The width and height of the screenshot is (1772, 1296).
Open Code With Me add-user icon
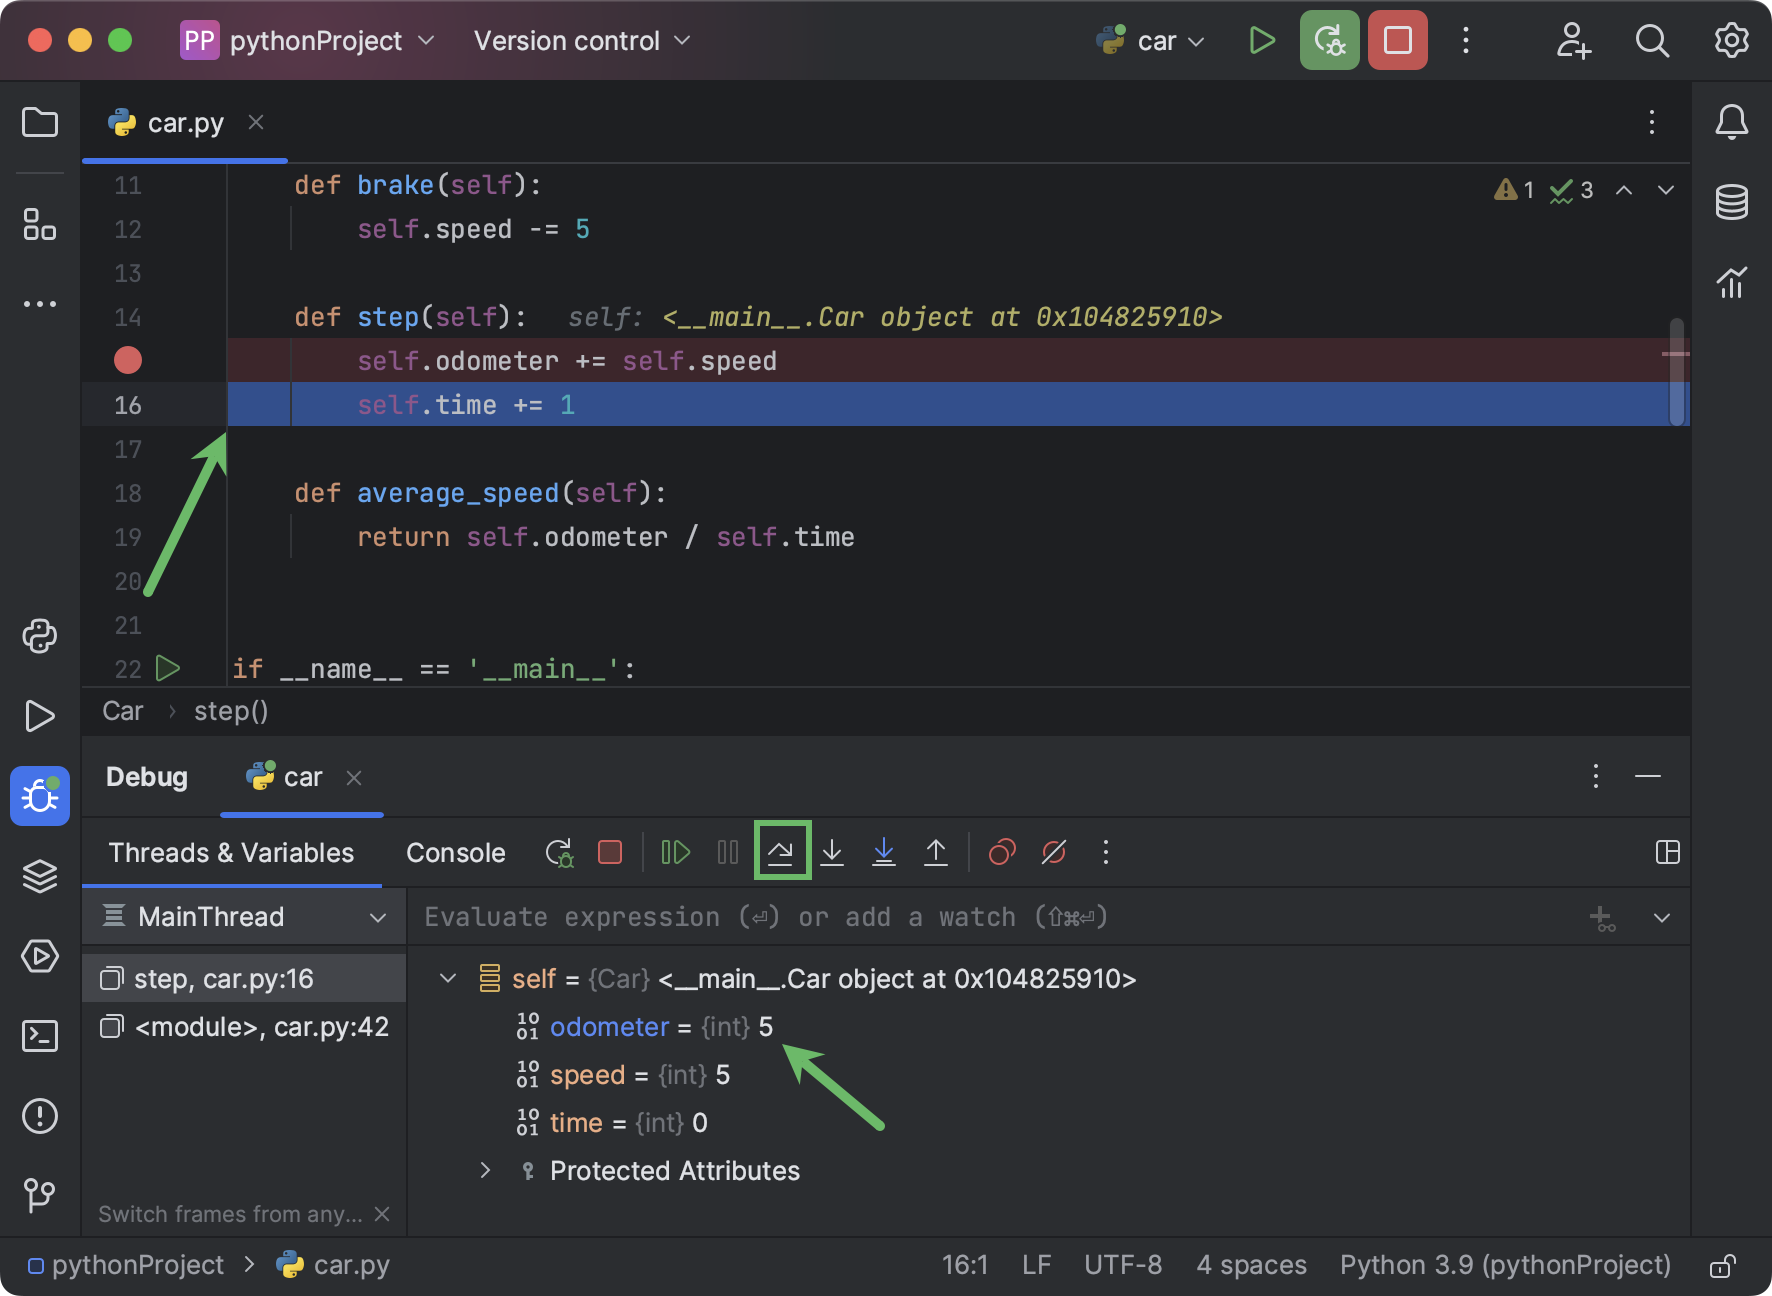pyautogui.click(x=1573, y=41)
